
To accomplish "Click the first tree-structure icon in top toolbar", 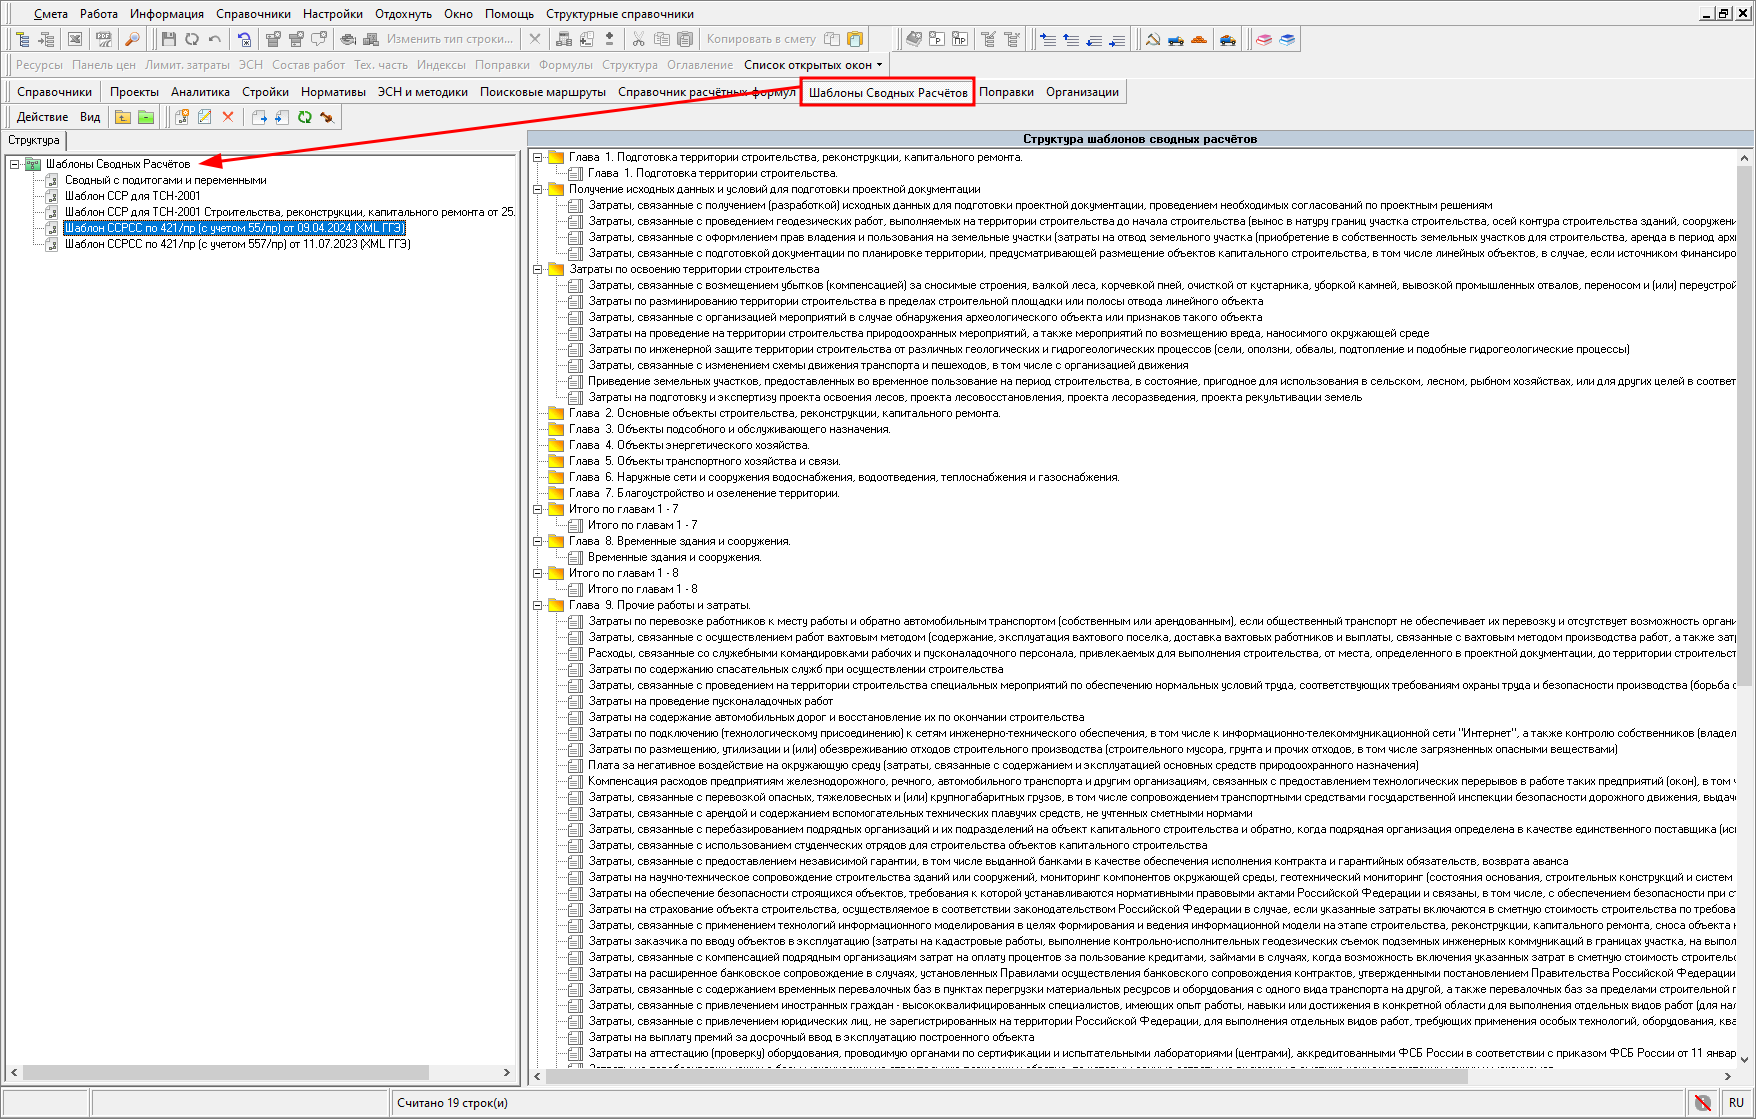I will point(22,39).
